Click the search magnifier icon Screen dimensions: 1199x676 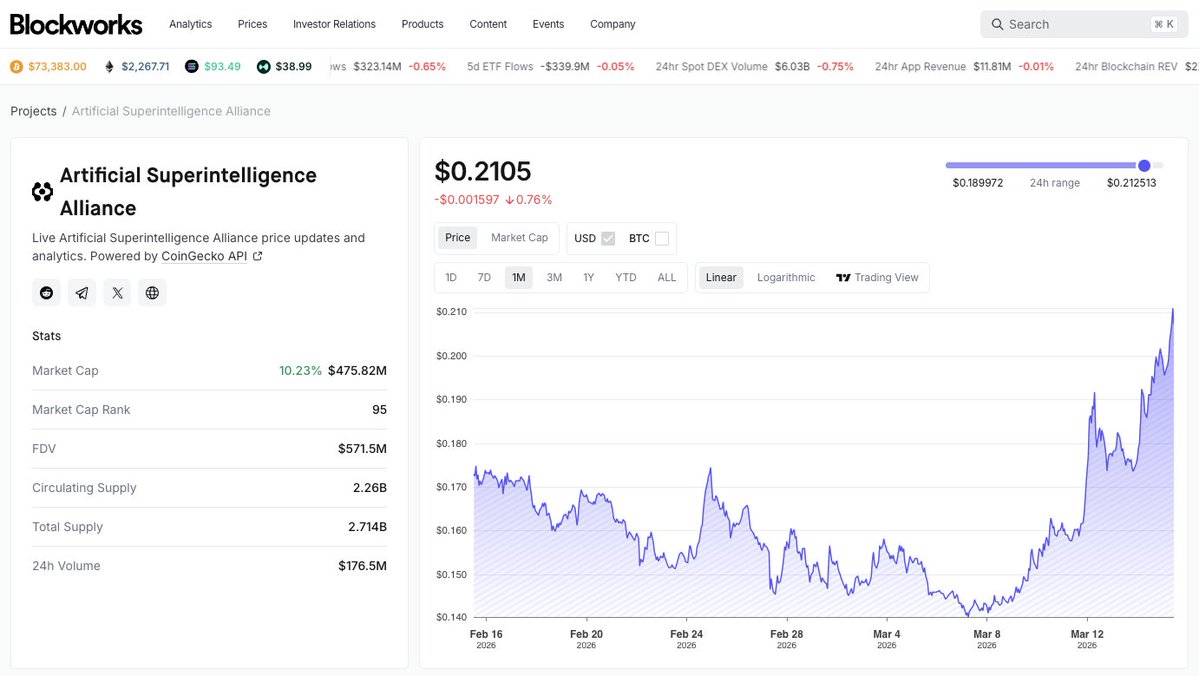click(997, 24)
